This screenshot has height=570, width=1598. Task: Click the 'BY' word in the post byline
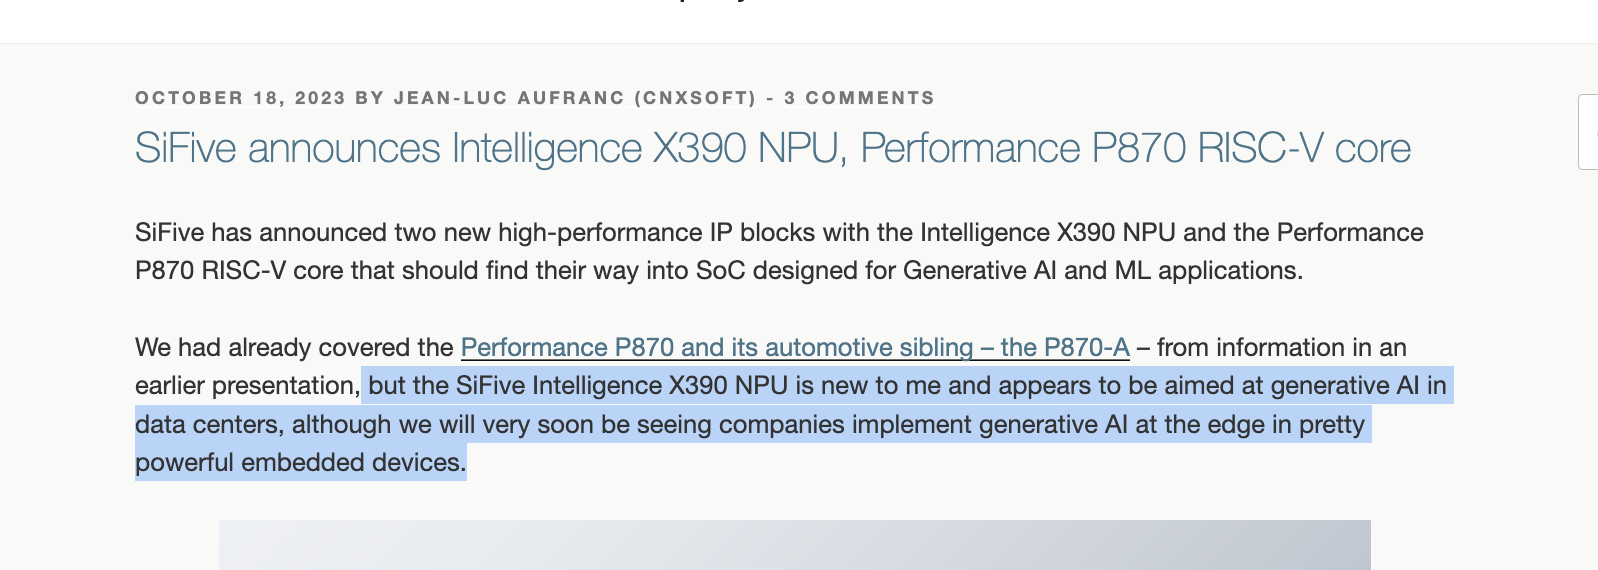point(370,98)
